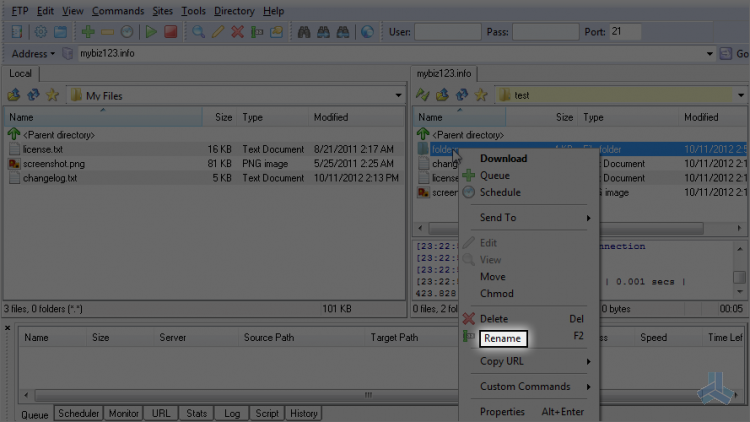Click the Pass input field
750x422 pixels.
point(545,32)
